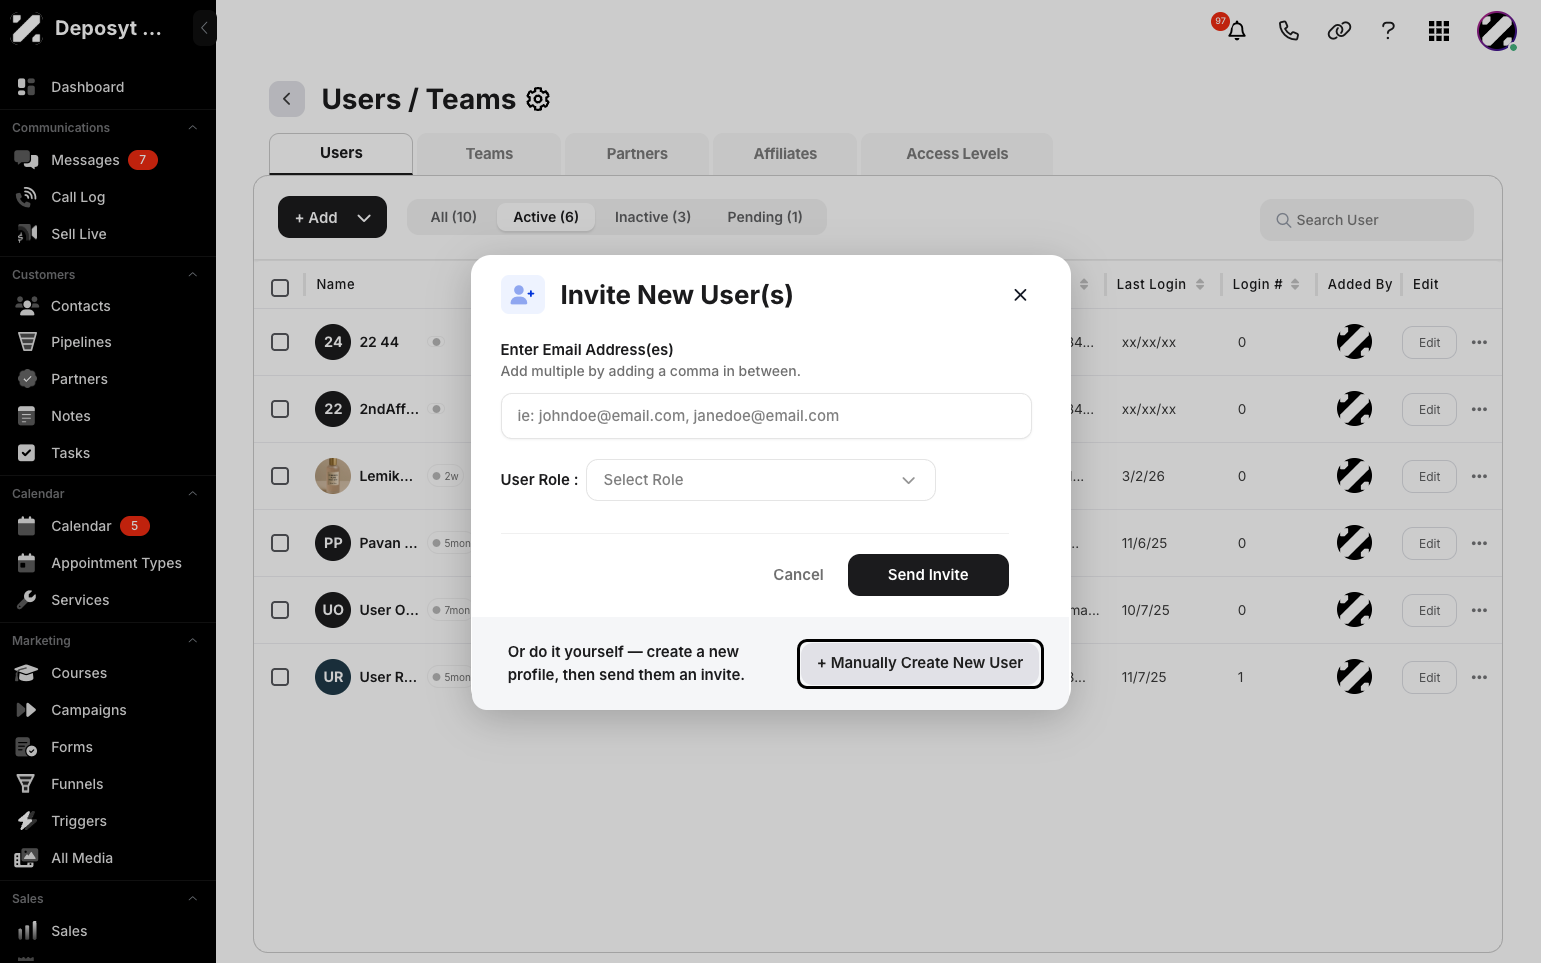Switch to the Access Levels tab

957,154
